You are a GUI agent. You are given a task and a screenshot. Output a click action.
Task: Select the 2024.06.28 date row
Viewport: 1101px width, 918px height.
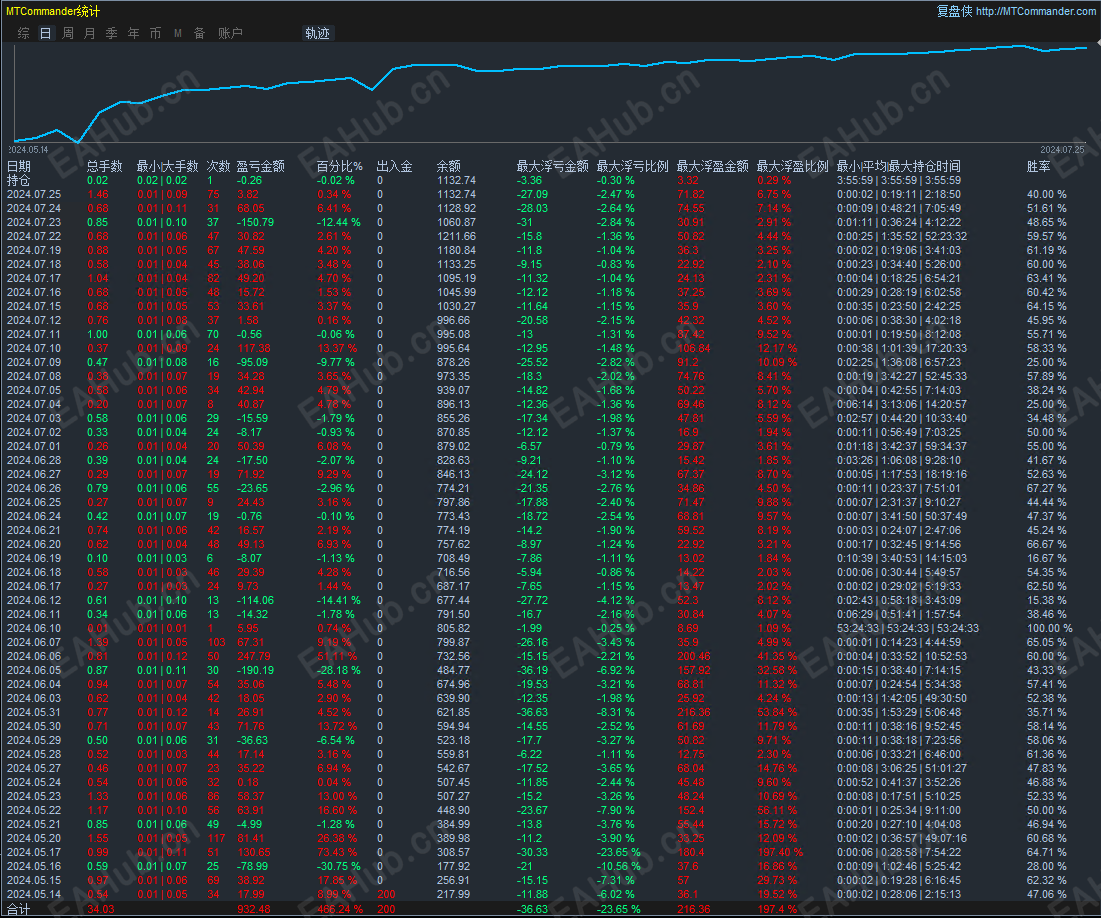pyautogui.click(x=34, y=460)
